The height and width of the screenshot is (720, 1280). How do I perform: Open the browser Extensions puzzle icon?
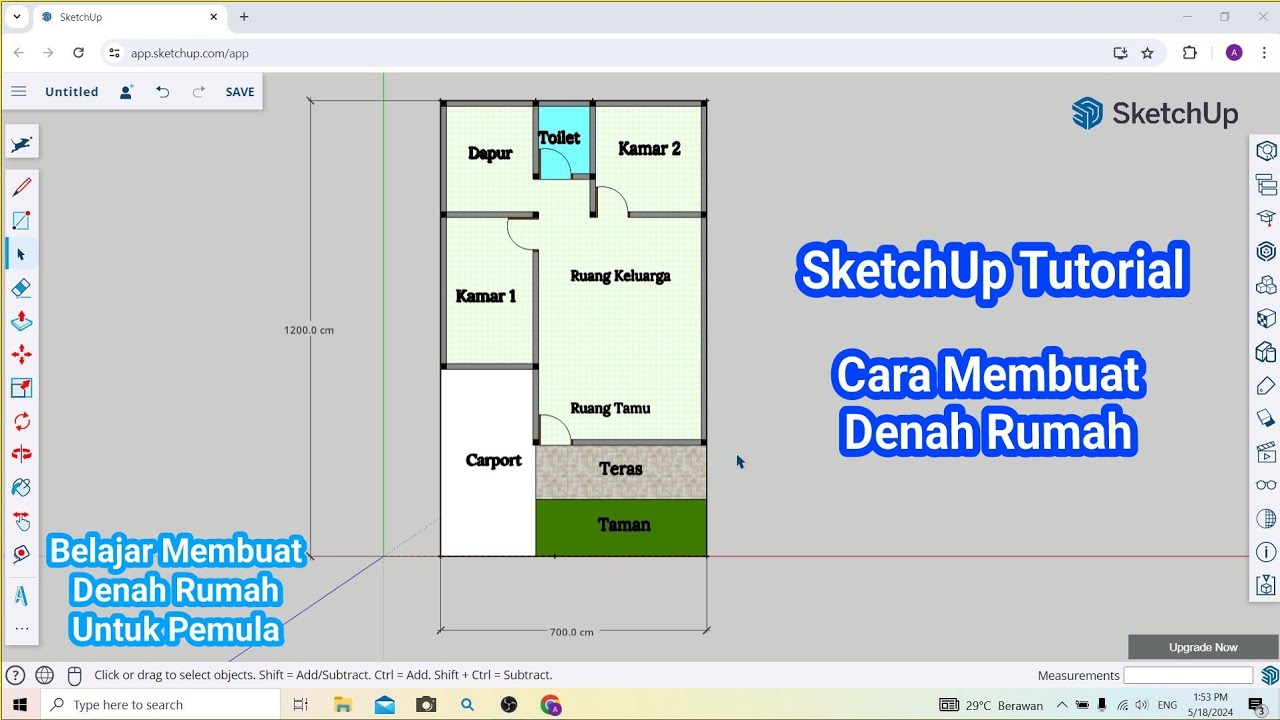(x=1189, y=53)
